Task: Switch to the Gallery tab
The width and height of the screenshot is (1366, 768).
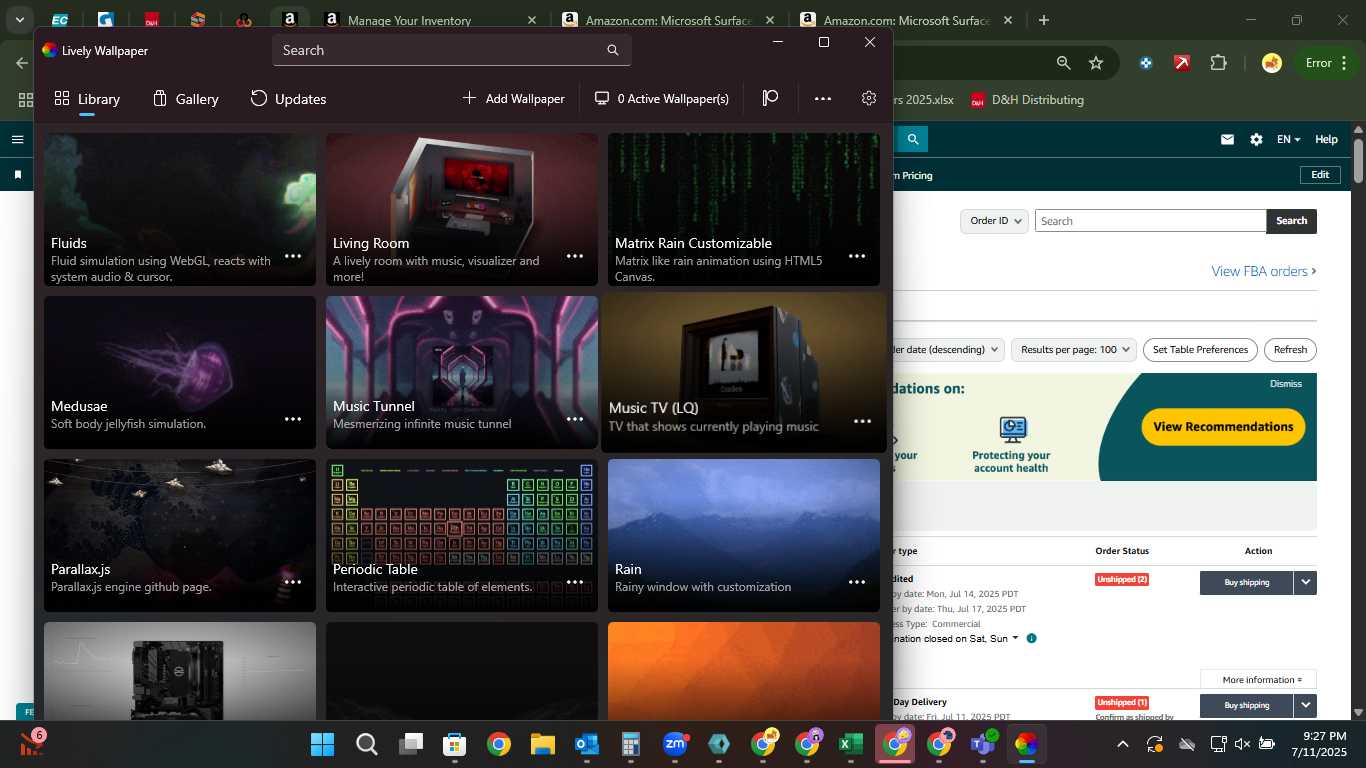Action: [x=186, y=99]
